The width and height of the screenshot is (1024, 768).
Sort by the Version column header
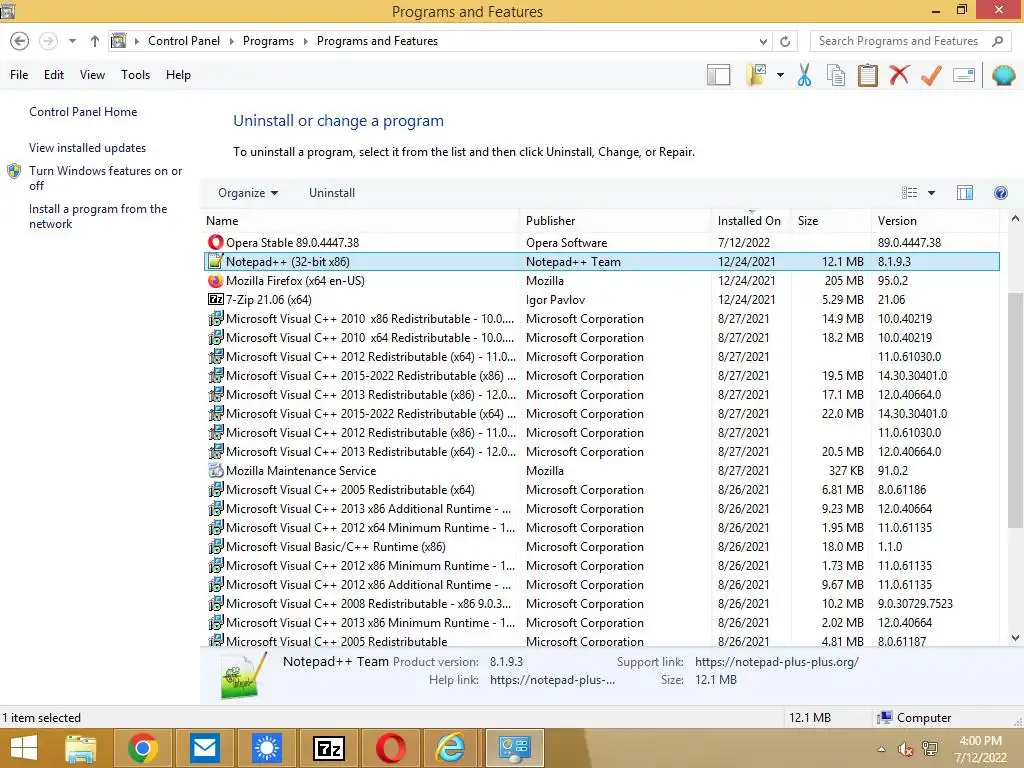click(x=935, y=221)
